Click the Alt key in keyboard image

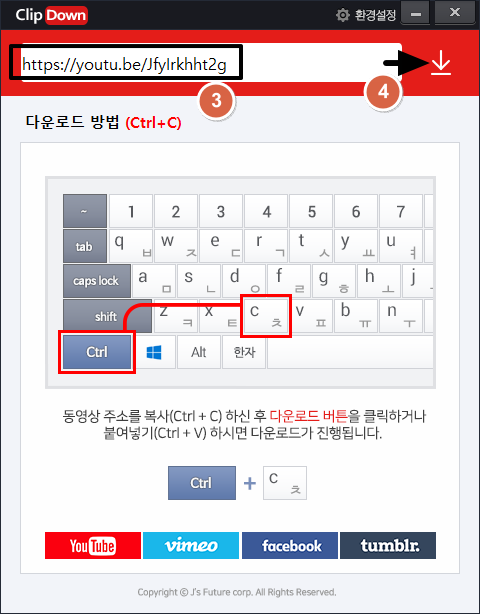coord(198,352)
